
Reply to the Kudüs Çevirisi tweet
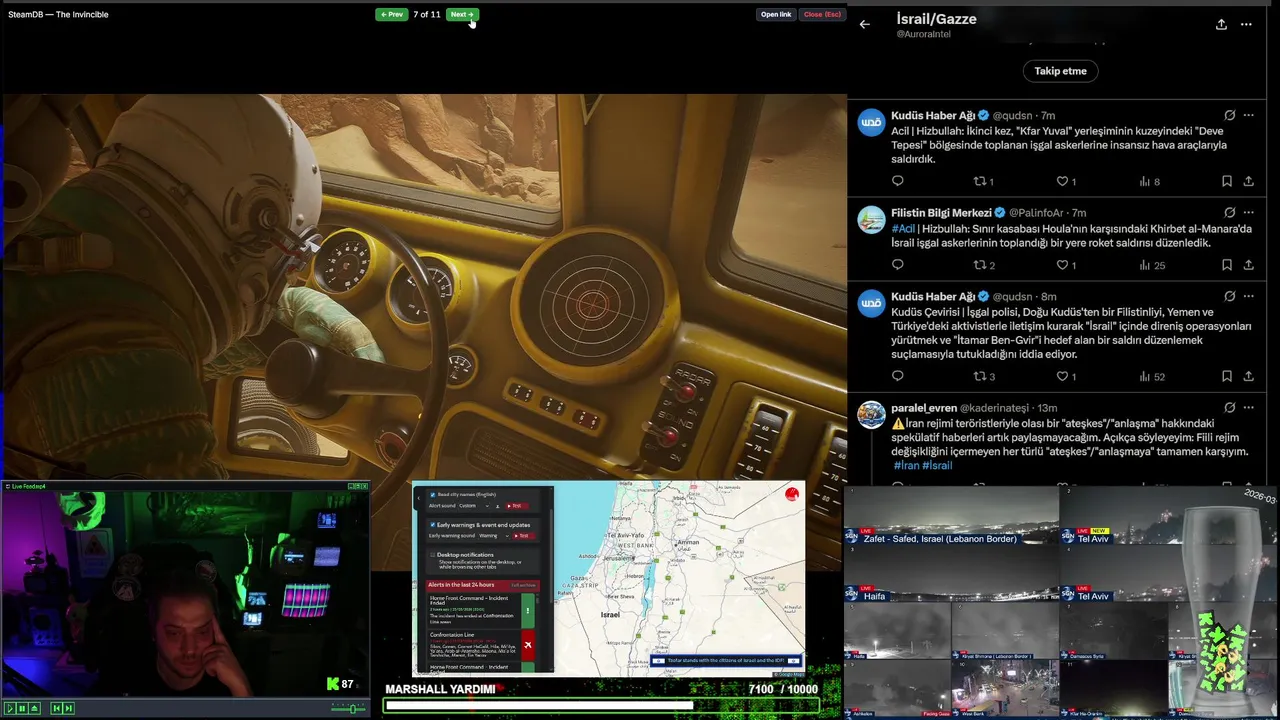[x=897, y=376]
